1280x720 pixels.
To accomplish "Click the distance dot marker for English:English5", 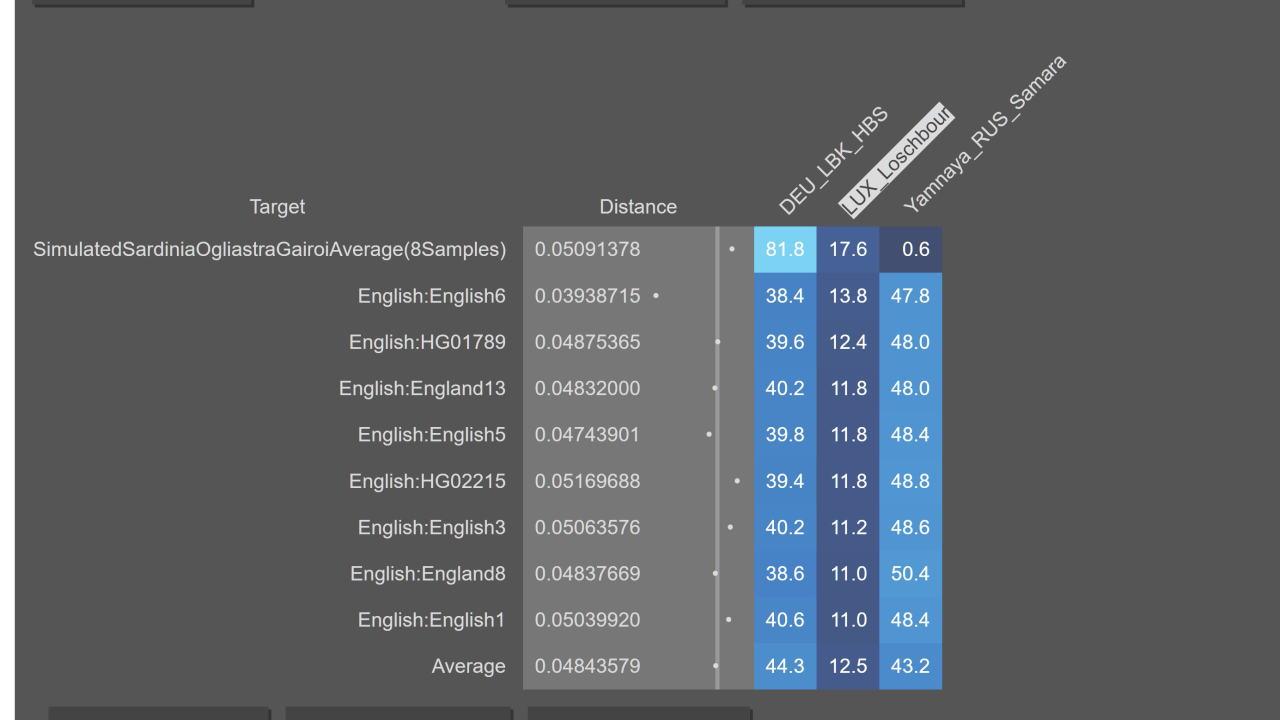I will 709,435.
